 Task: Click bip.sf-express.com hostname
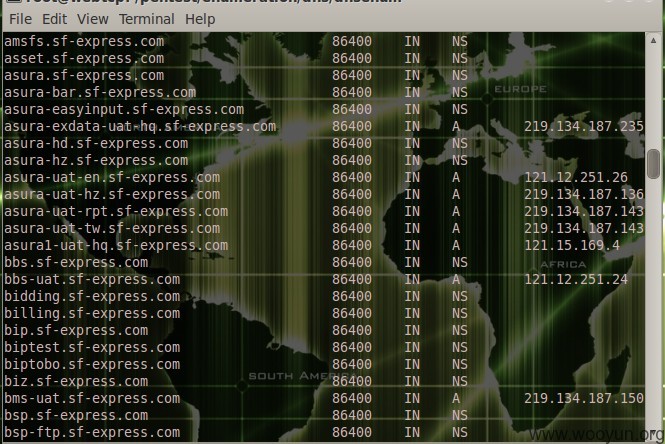pyautogui.click(x=76, y=330)
